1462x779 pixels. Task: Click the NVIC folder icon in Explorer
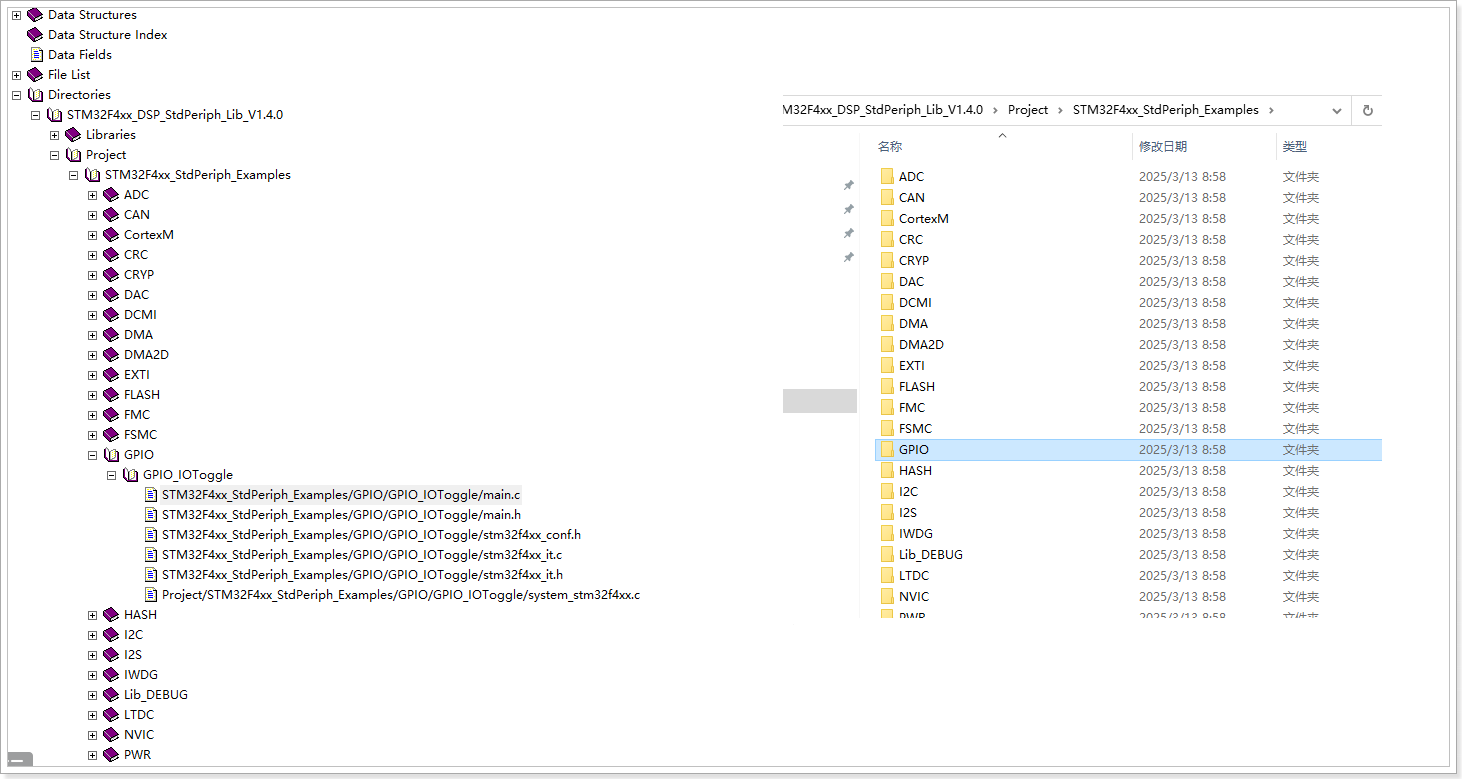coord(886,596)
